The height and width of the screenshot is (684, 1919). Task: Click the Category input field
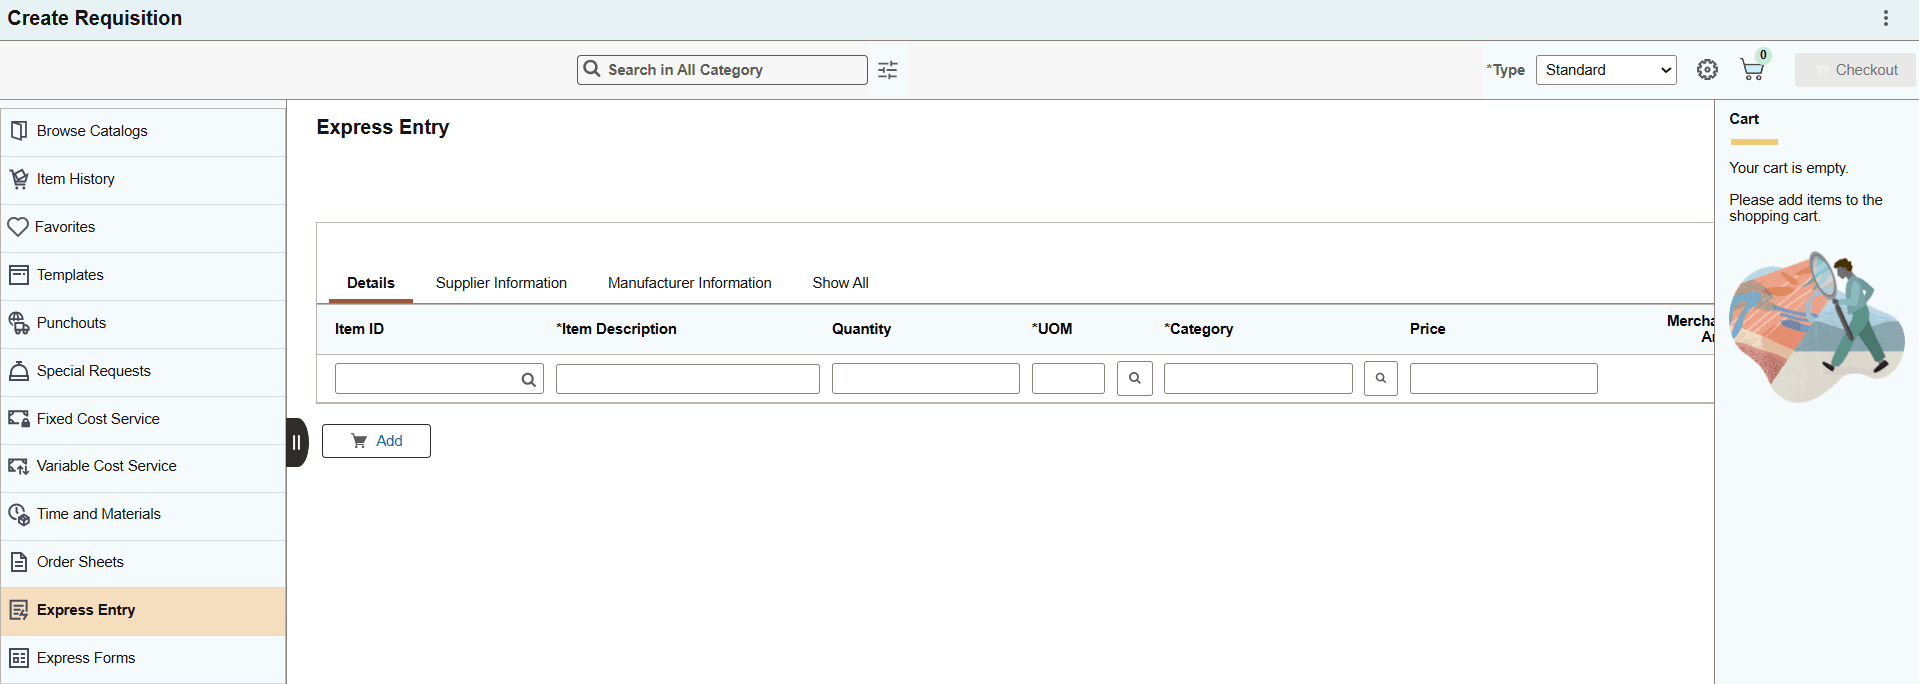1258,379
